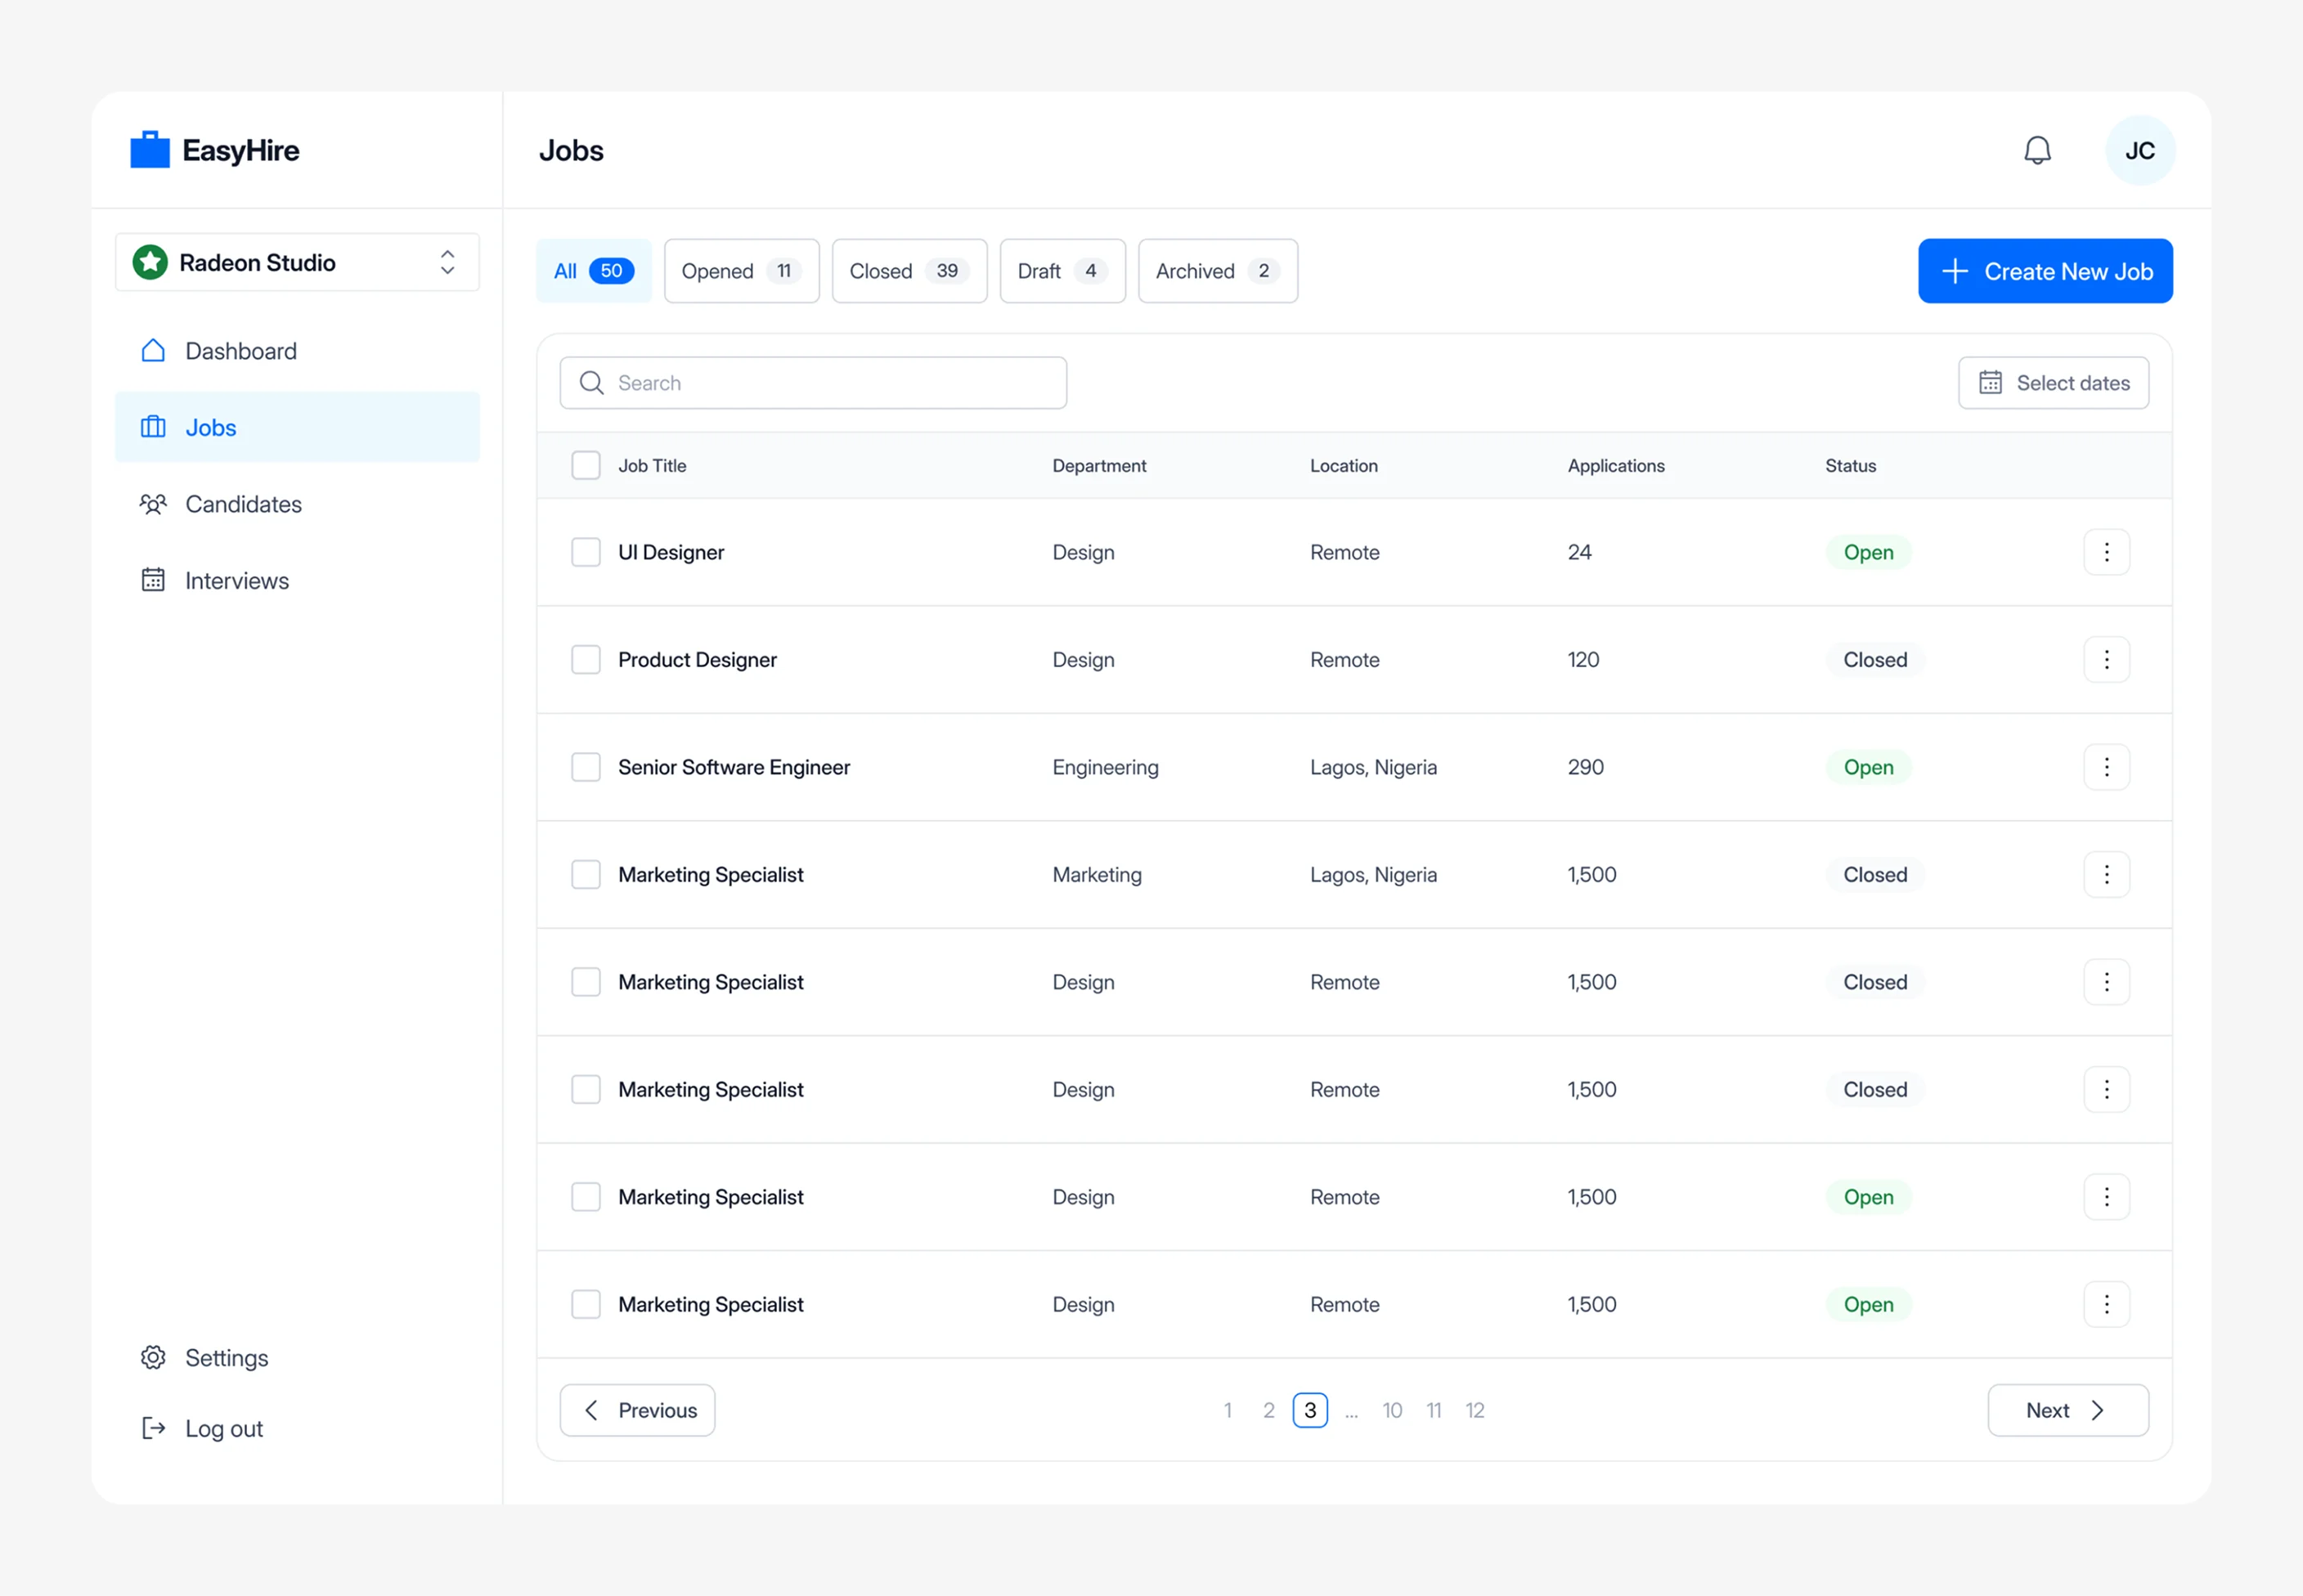This screenshot has height=1596, width=2303.
Task: Check the Senior Software Engineer row checkbox
Action: (586, 767)
